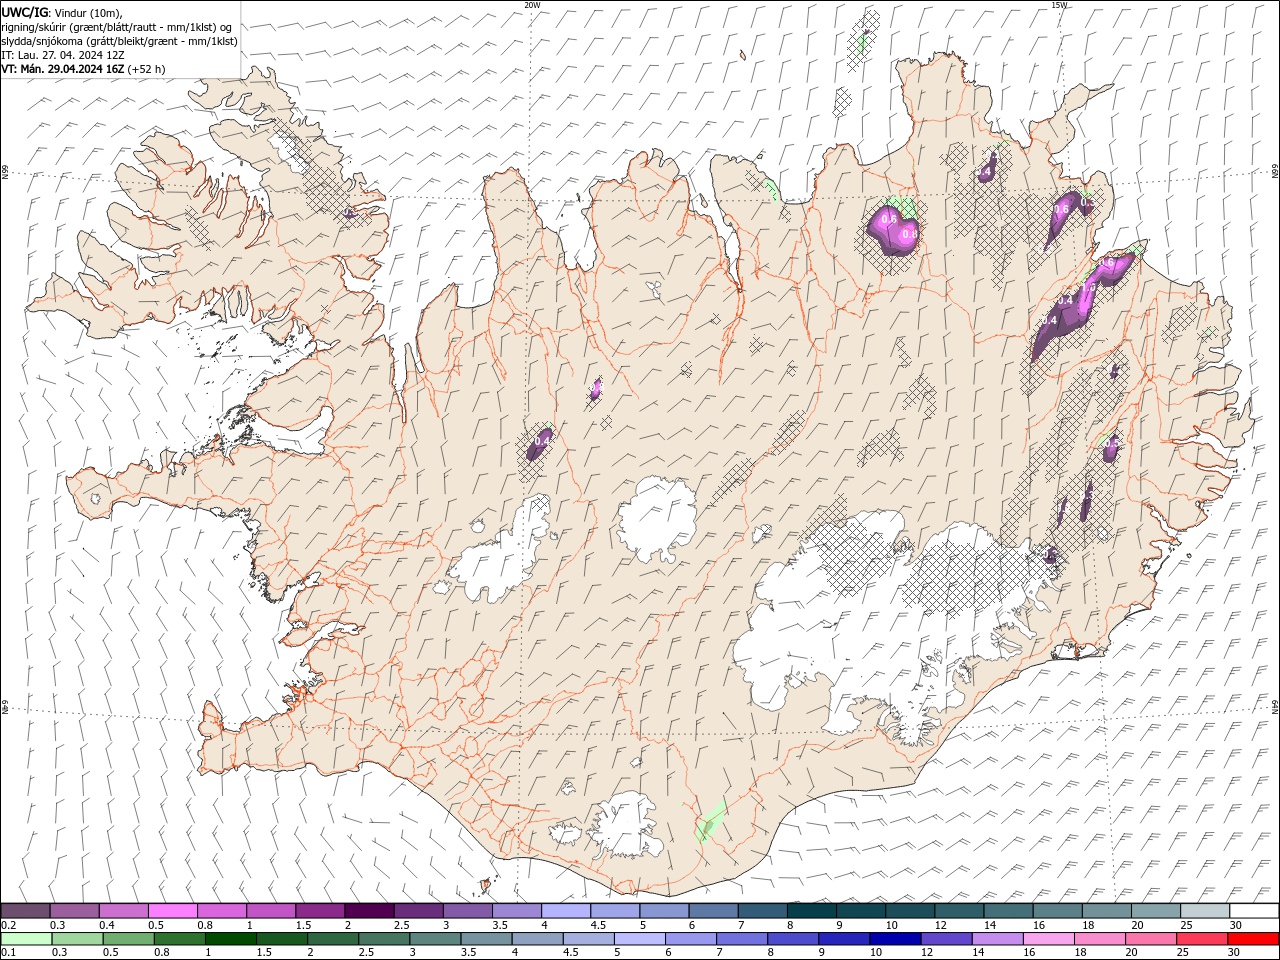Click upper legend swatch between 3 and 3.5
Screen dimensions: 1280x960
click(x=467, y=910)
